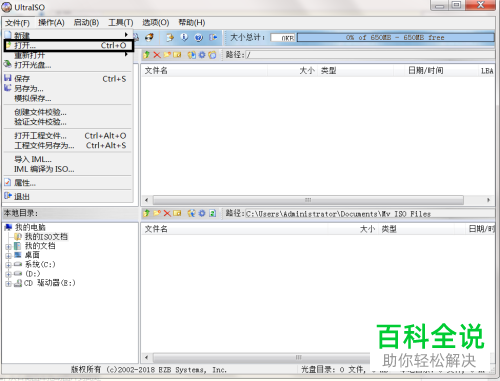Click gear settings icon in ISO pane toolbar

(202, 55)
